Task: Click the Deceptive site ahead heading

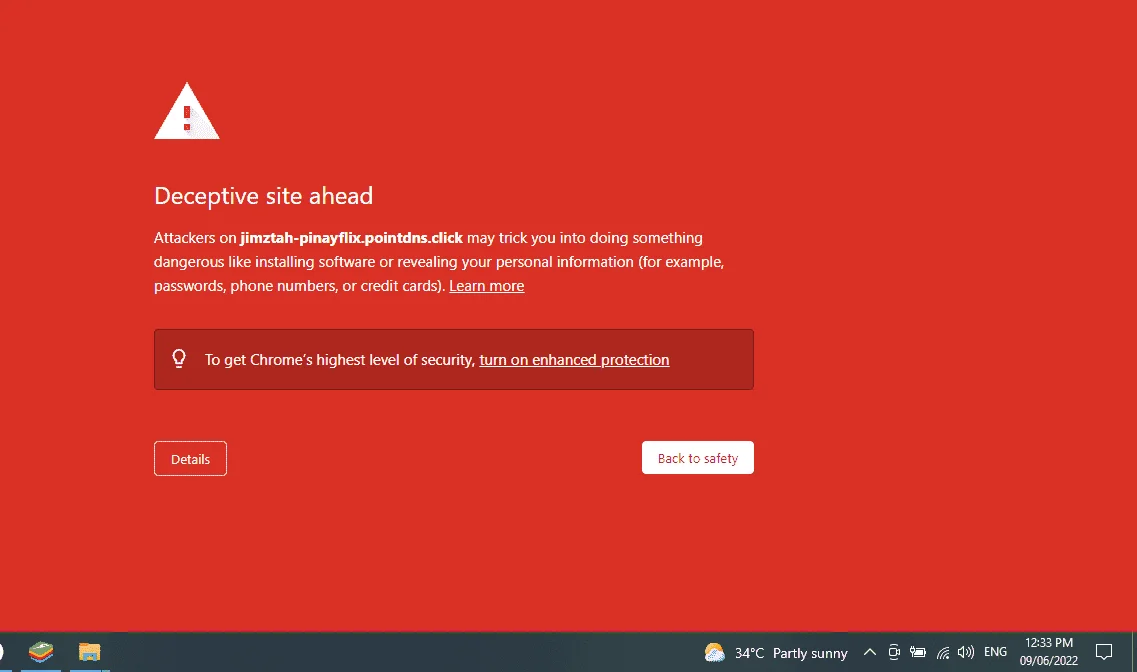Action: tap(263, 196)
